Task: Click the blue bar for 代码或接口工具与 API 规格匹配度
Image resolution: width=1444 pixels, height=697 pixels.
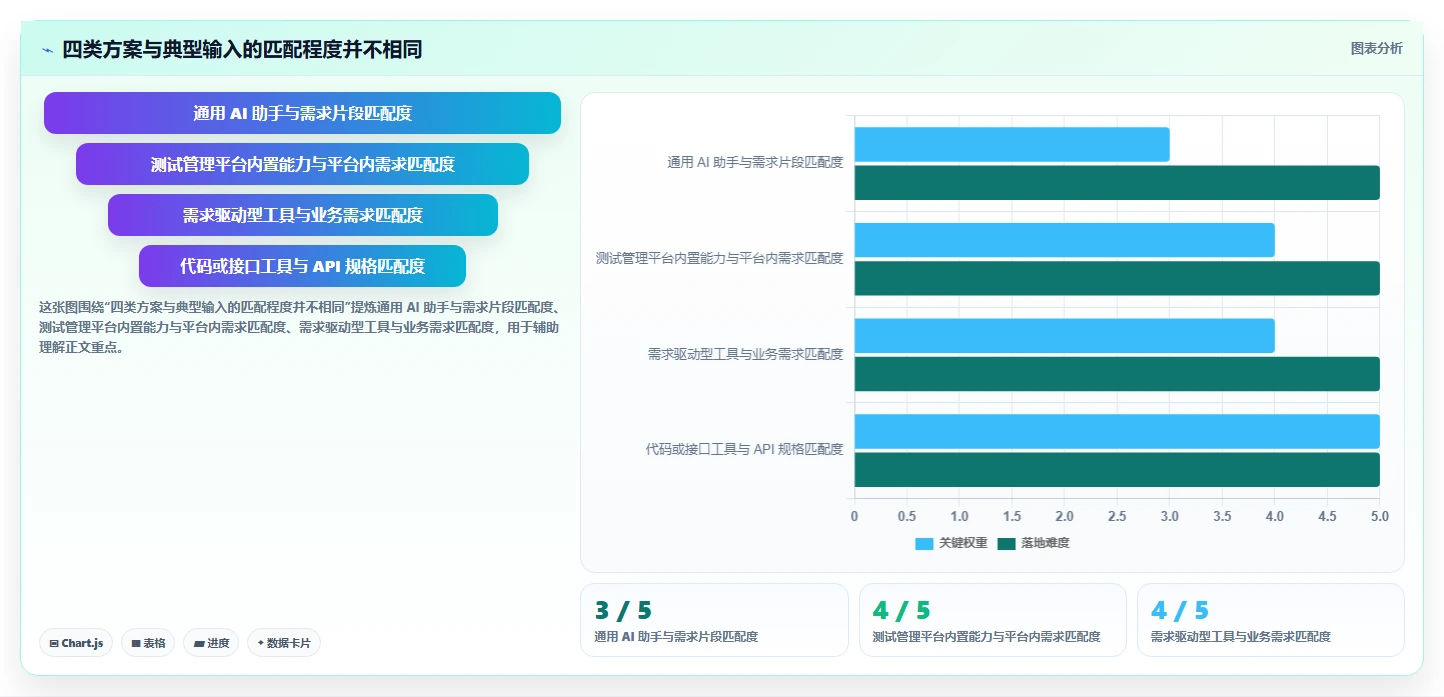Action: (x=1117, y=432)
